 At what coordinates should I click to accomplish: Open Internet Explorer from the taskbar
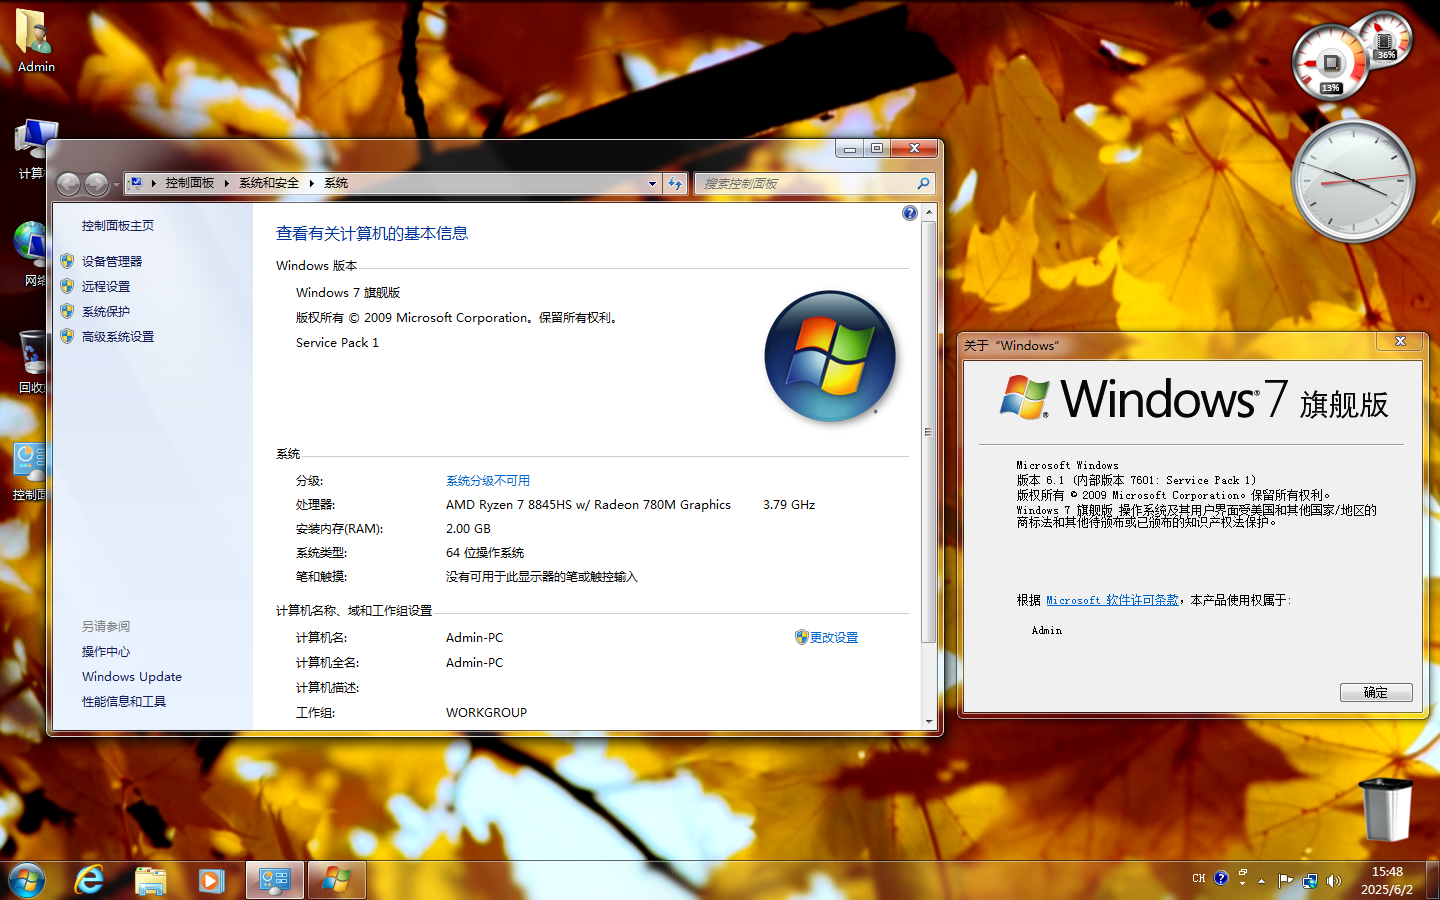pyautogui.click(x=88, y=880)
